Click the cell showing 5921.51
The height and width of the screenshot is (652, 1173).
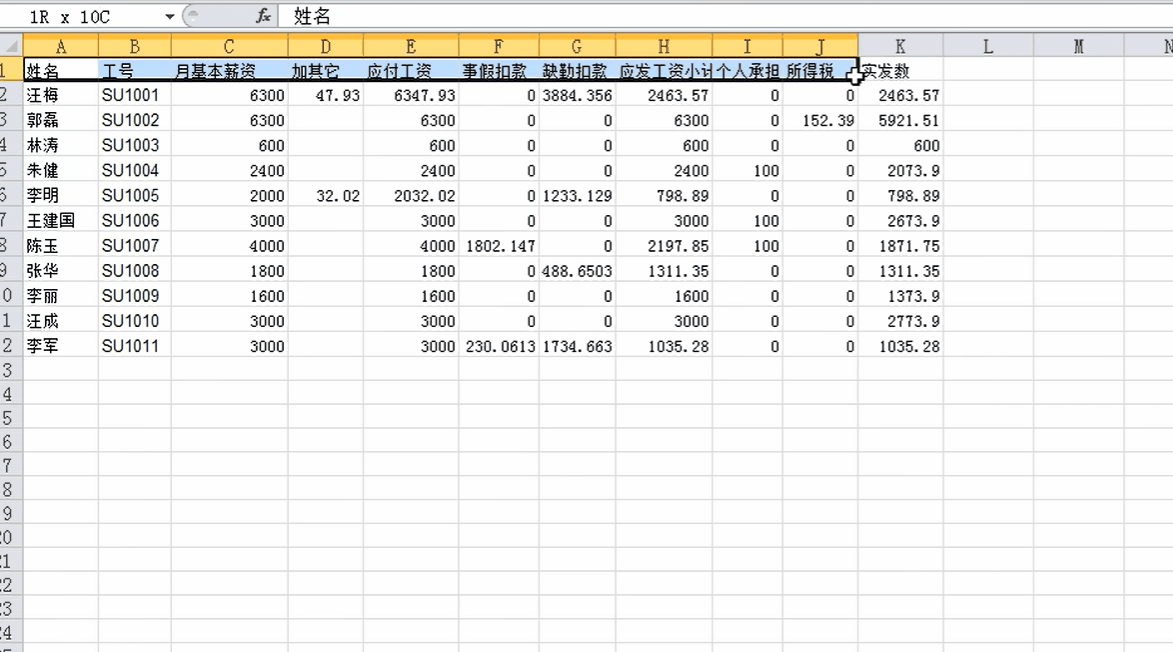(x=900, y=121)
